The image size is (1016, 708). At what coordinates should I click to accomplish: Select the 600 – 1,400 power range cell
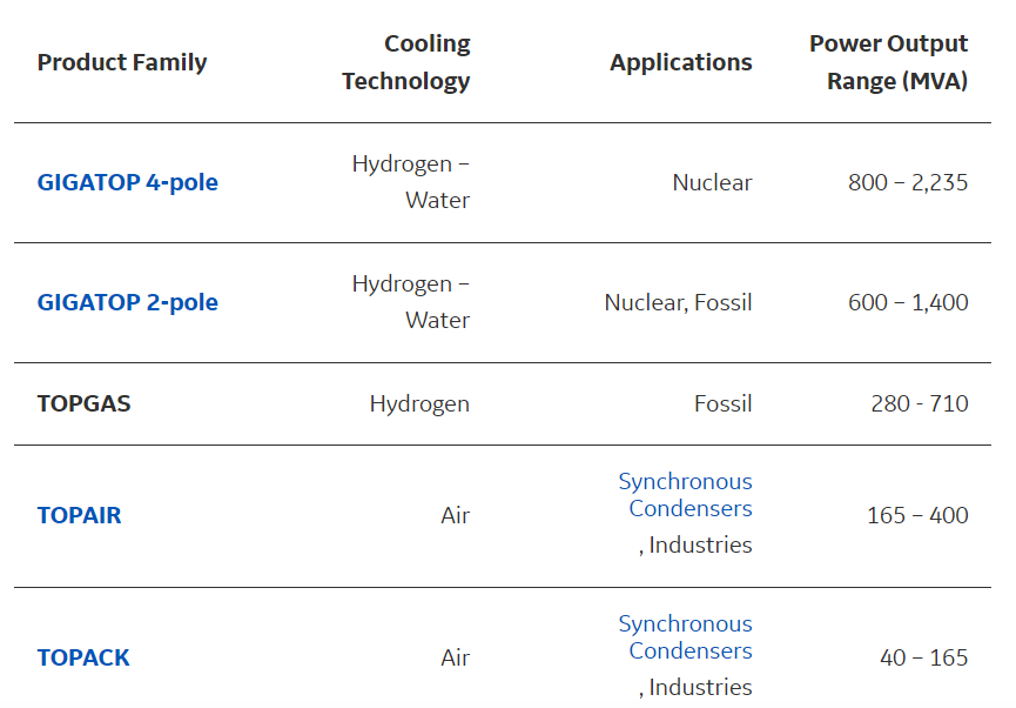pyautogui.click(x=908, y=302)
